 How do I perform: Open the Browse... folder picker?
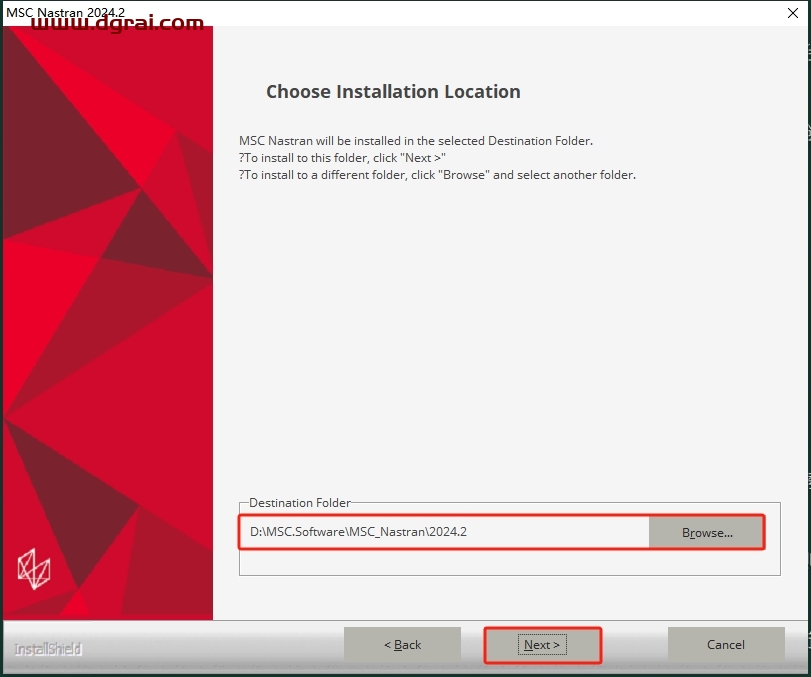707,532
